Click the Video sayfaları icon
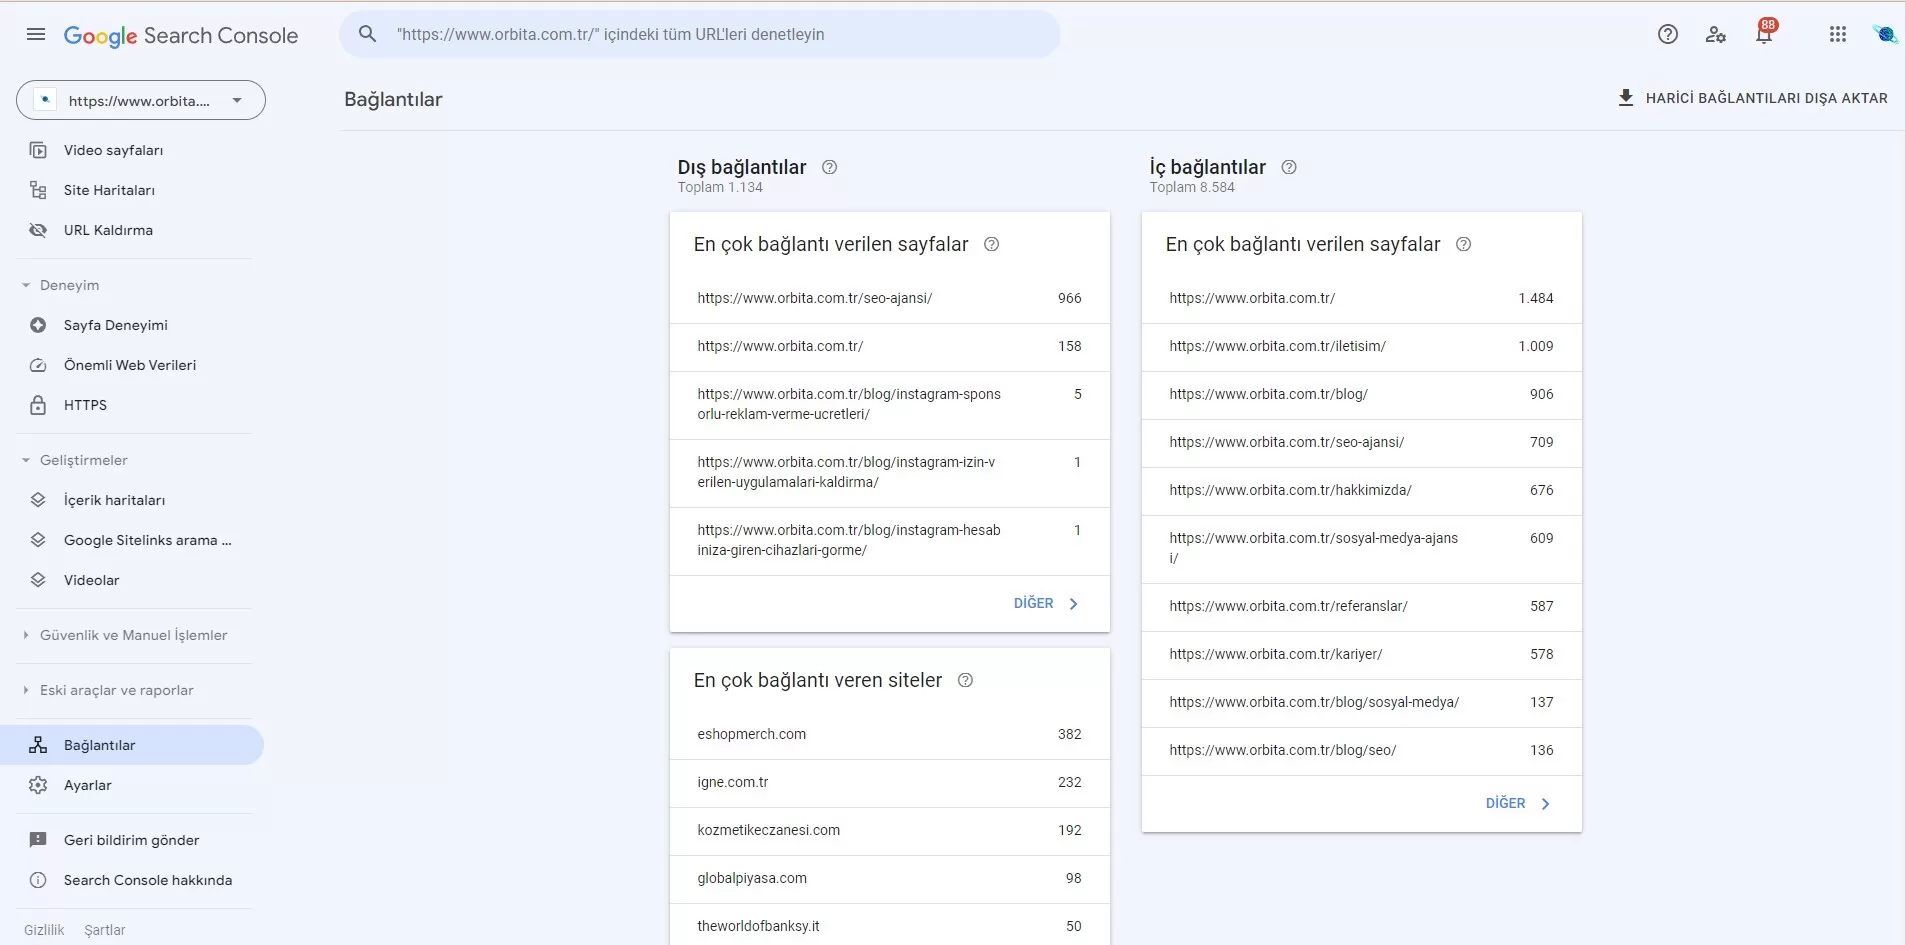 38,150
